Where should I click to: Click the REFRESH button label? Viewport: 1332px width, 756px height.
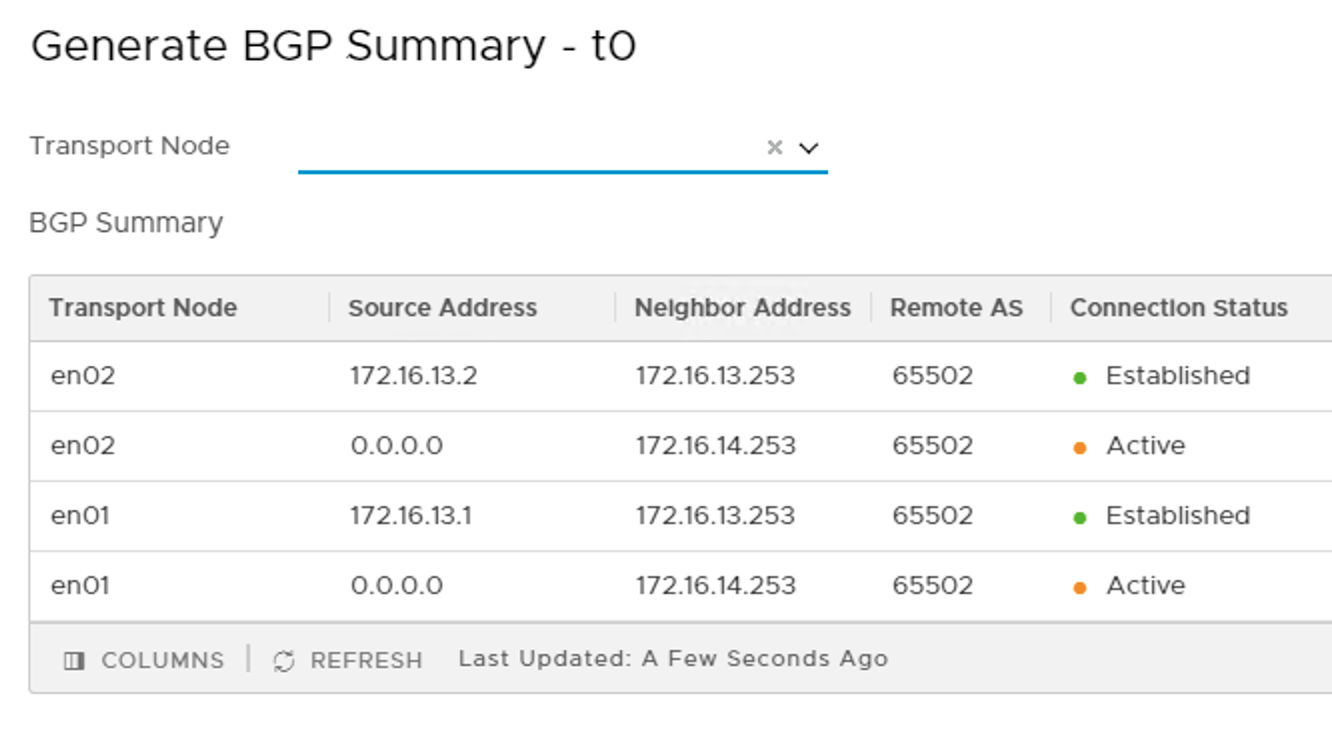(x=366, y=661)
